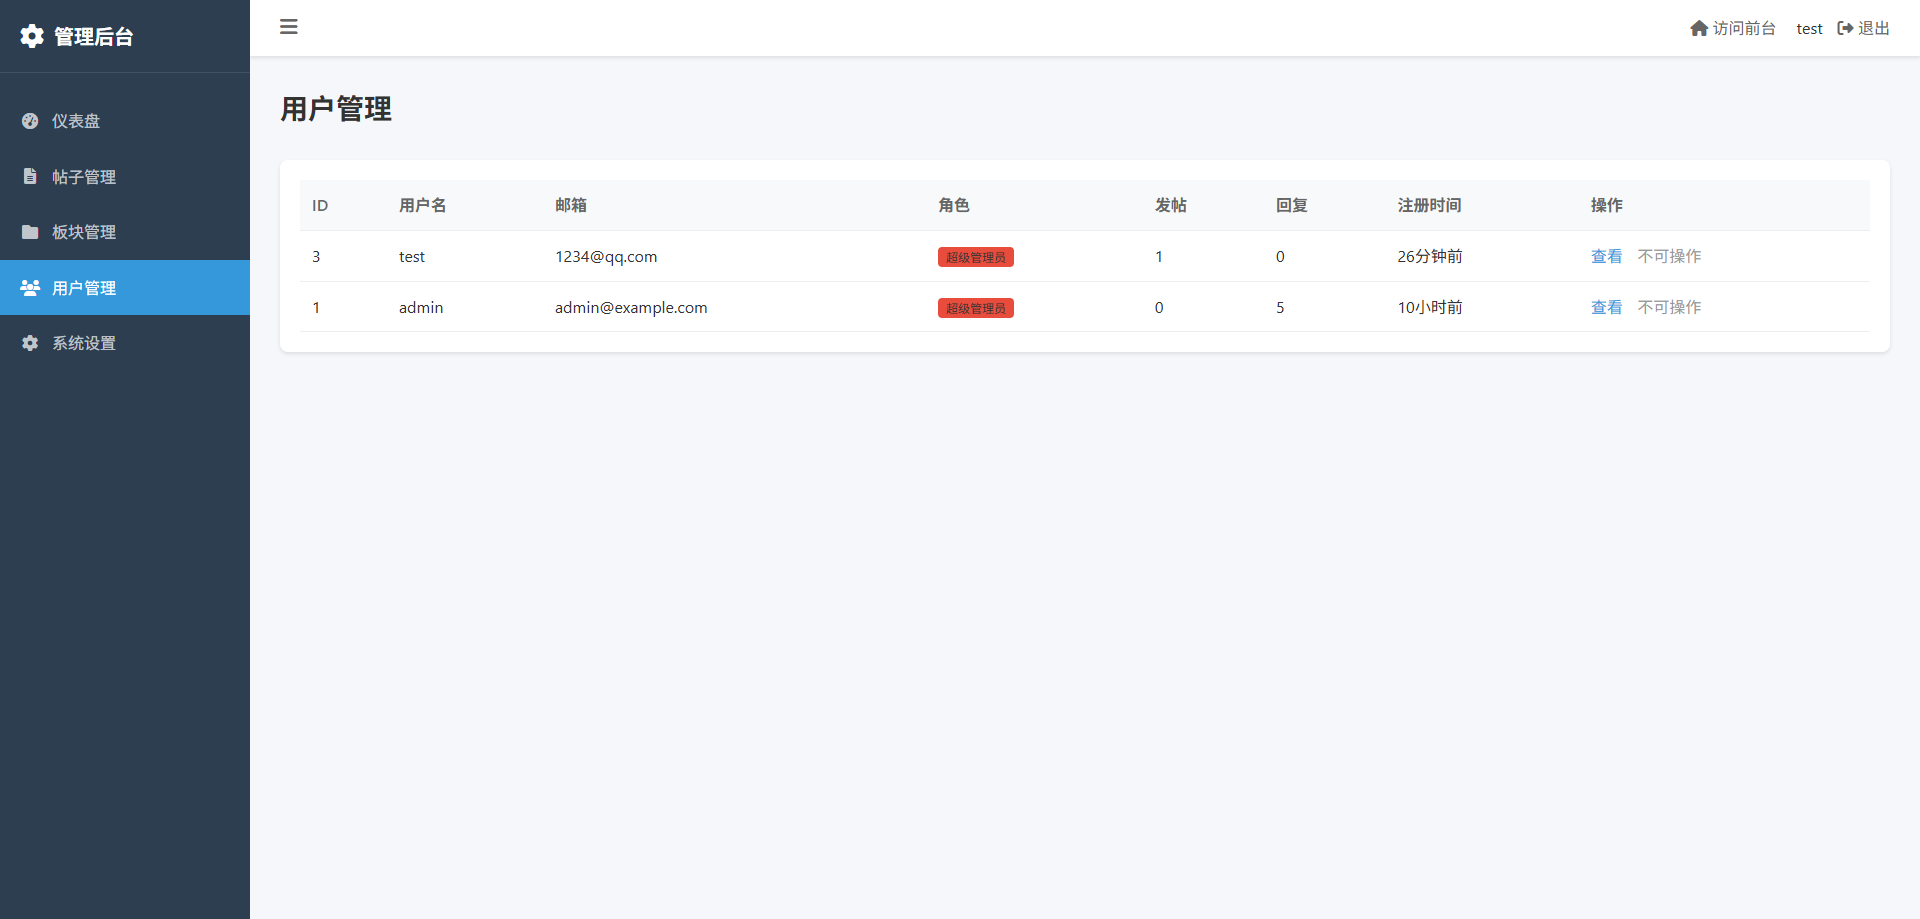The height and width of the screenshot is (919, 1920).
Task: View details of user test via 查看
Action: tap(1606, 256)
